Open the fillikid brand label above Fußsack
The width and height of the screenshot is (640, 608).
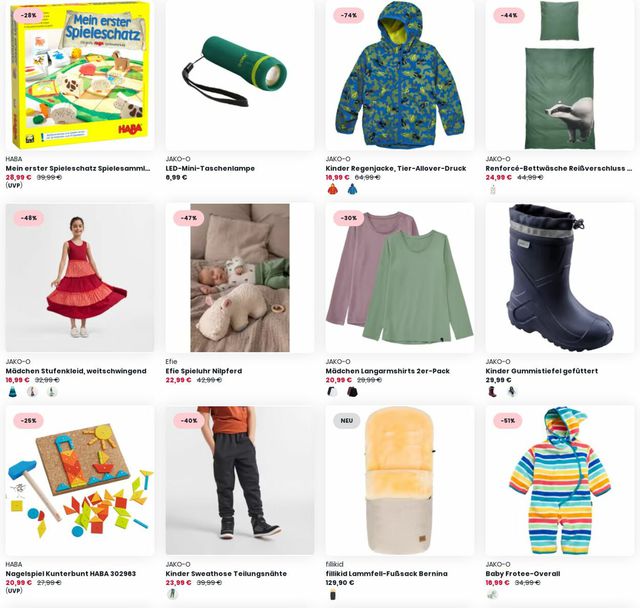(334, 564)
